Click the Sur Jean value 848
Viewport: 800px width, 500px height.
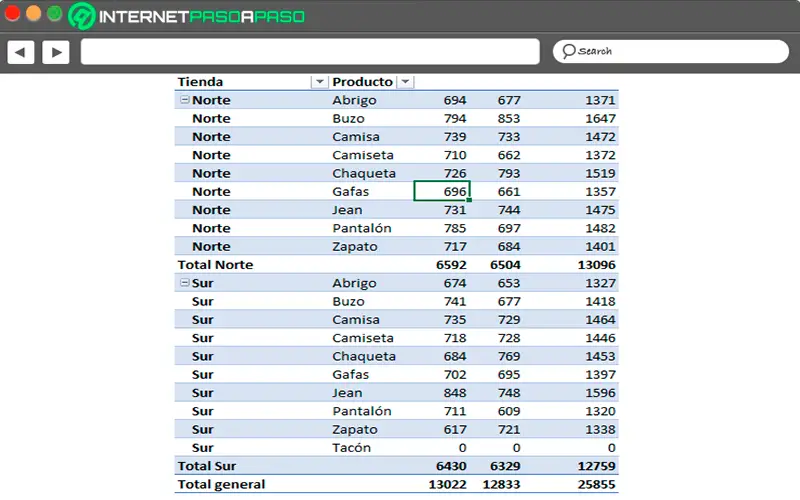tap(455, 393)
